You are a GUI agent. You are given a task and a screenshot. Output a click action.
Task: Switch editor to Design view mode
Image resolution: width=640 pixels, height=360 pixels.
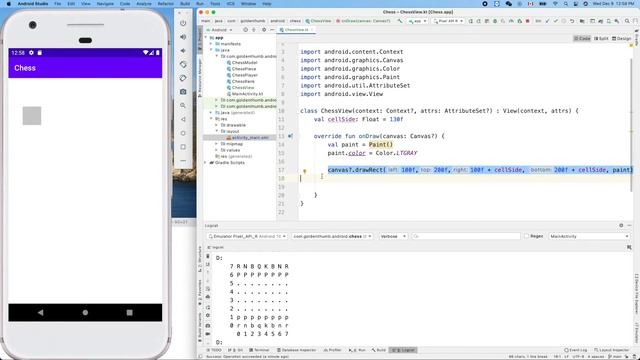(x=622, y=38)
